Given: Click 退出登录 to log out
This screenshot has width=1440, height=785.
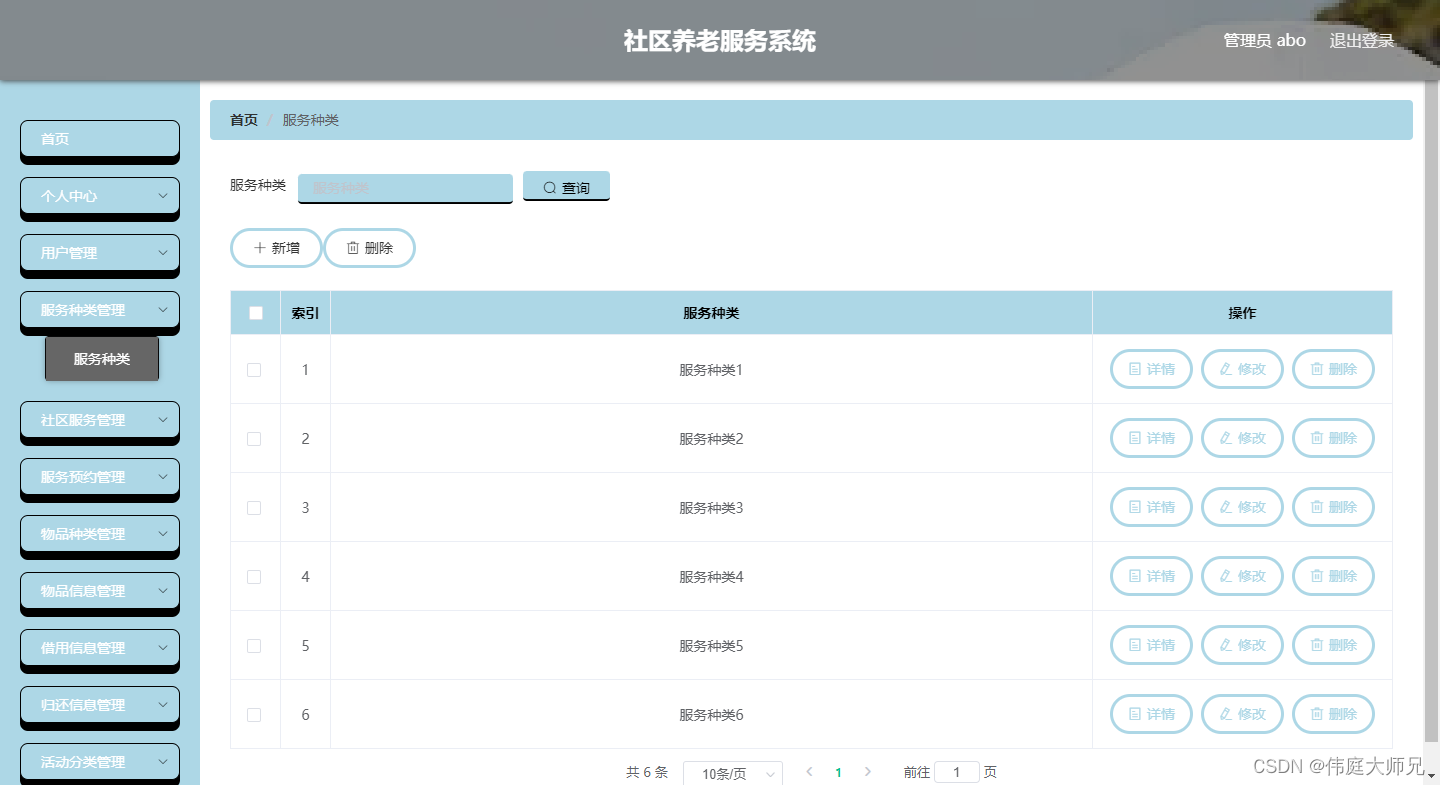Looking at the screenshot, I should pos(1361,41).
